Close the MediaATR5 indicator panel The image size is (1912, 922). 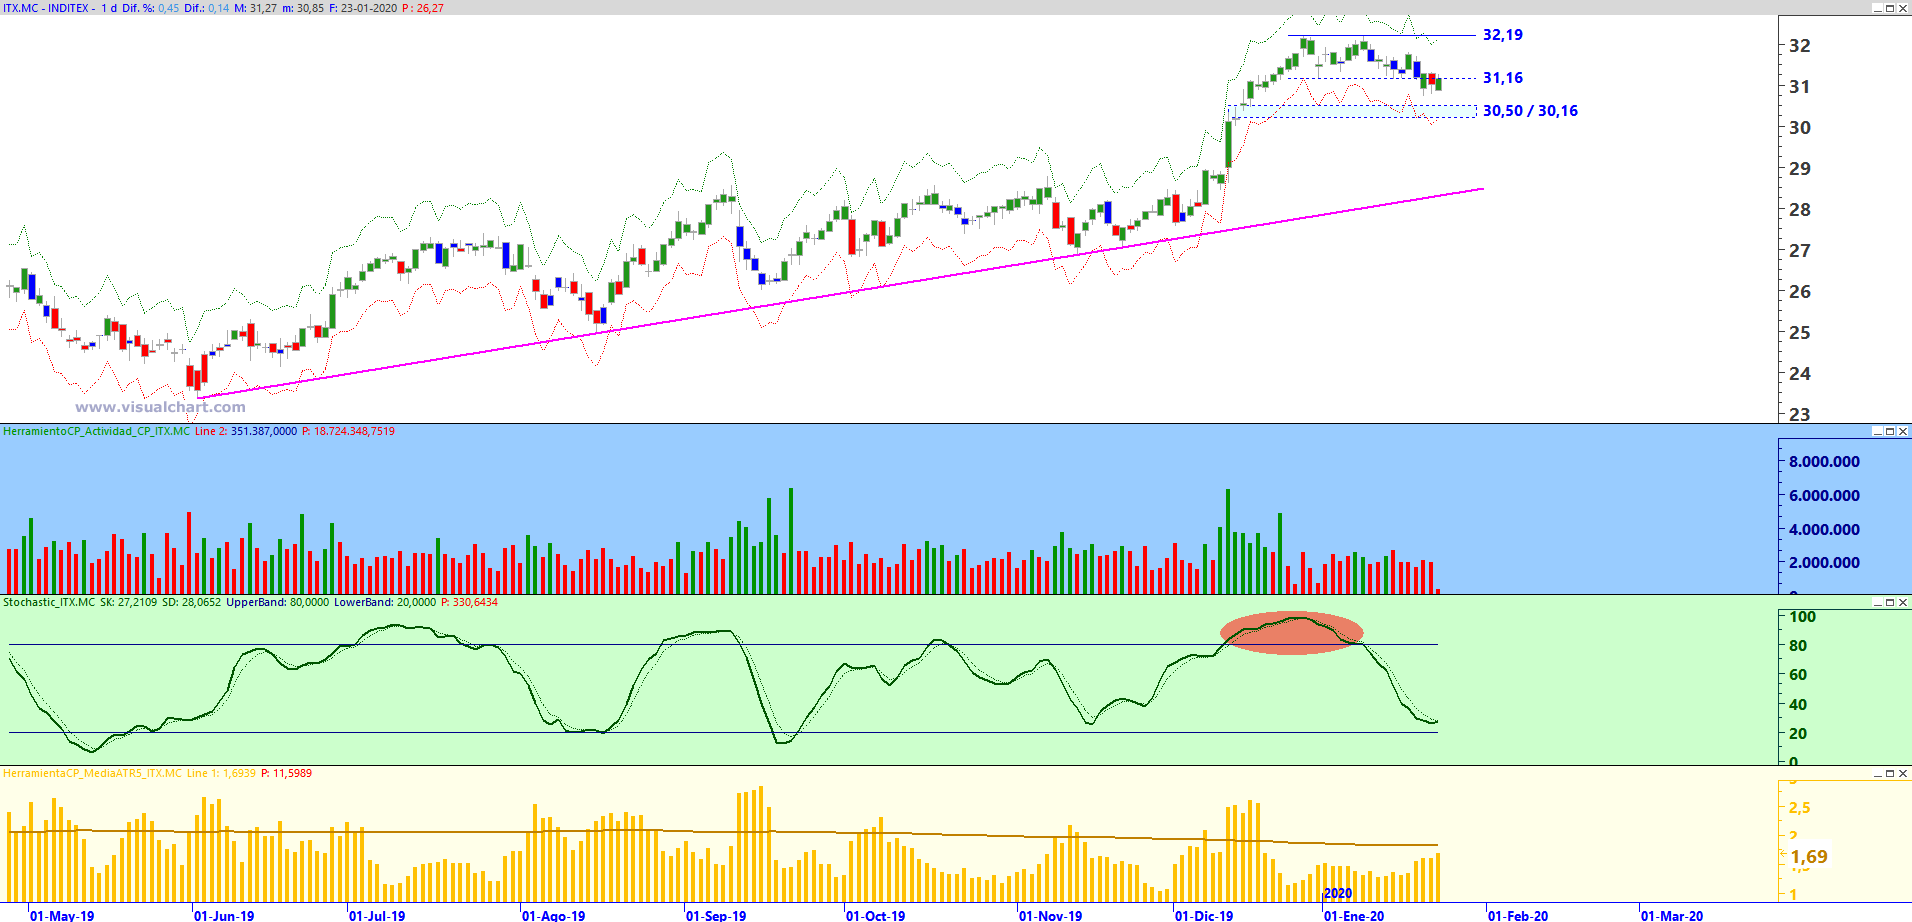point(1902,774)
